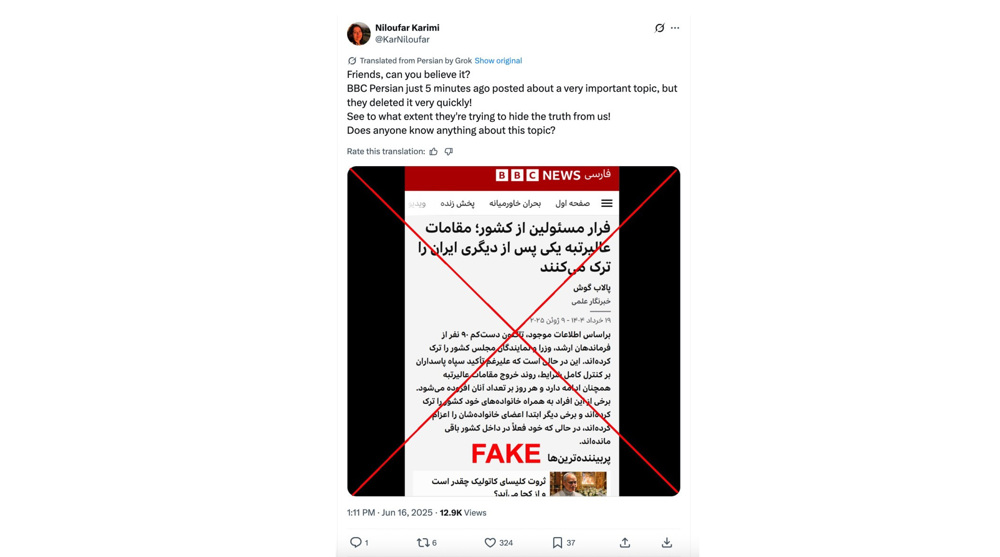Like the post via the heart icon
This screenshot has height=557, width=1000.
point(490,542)
